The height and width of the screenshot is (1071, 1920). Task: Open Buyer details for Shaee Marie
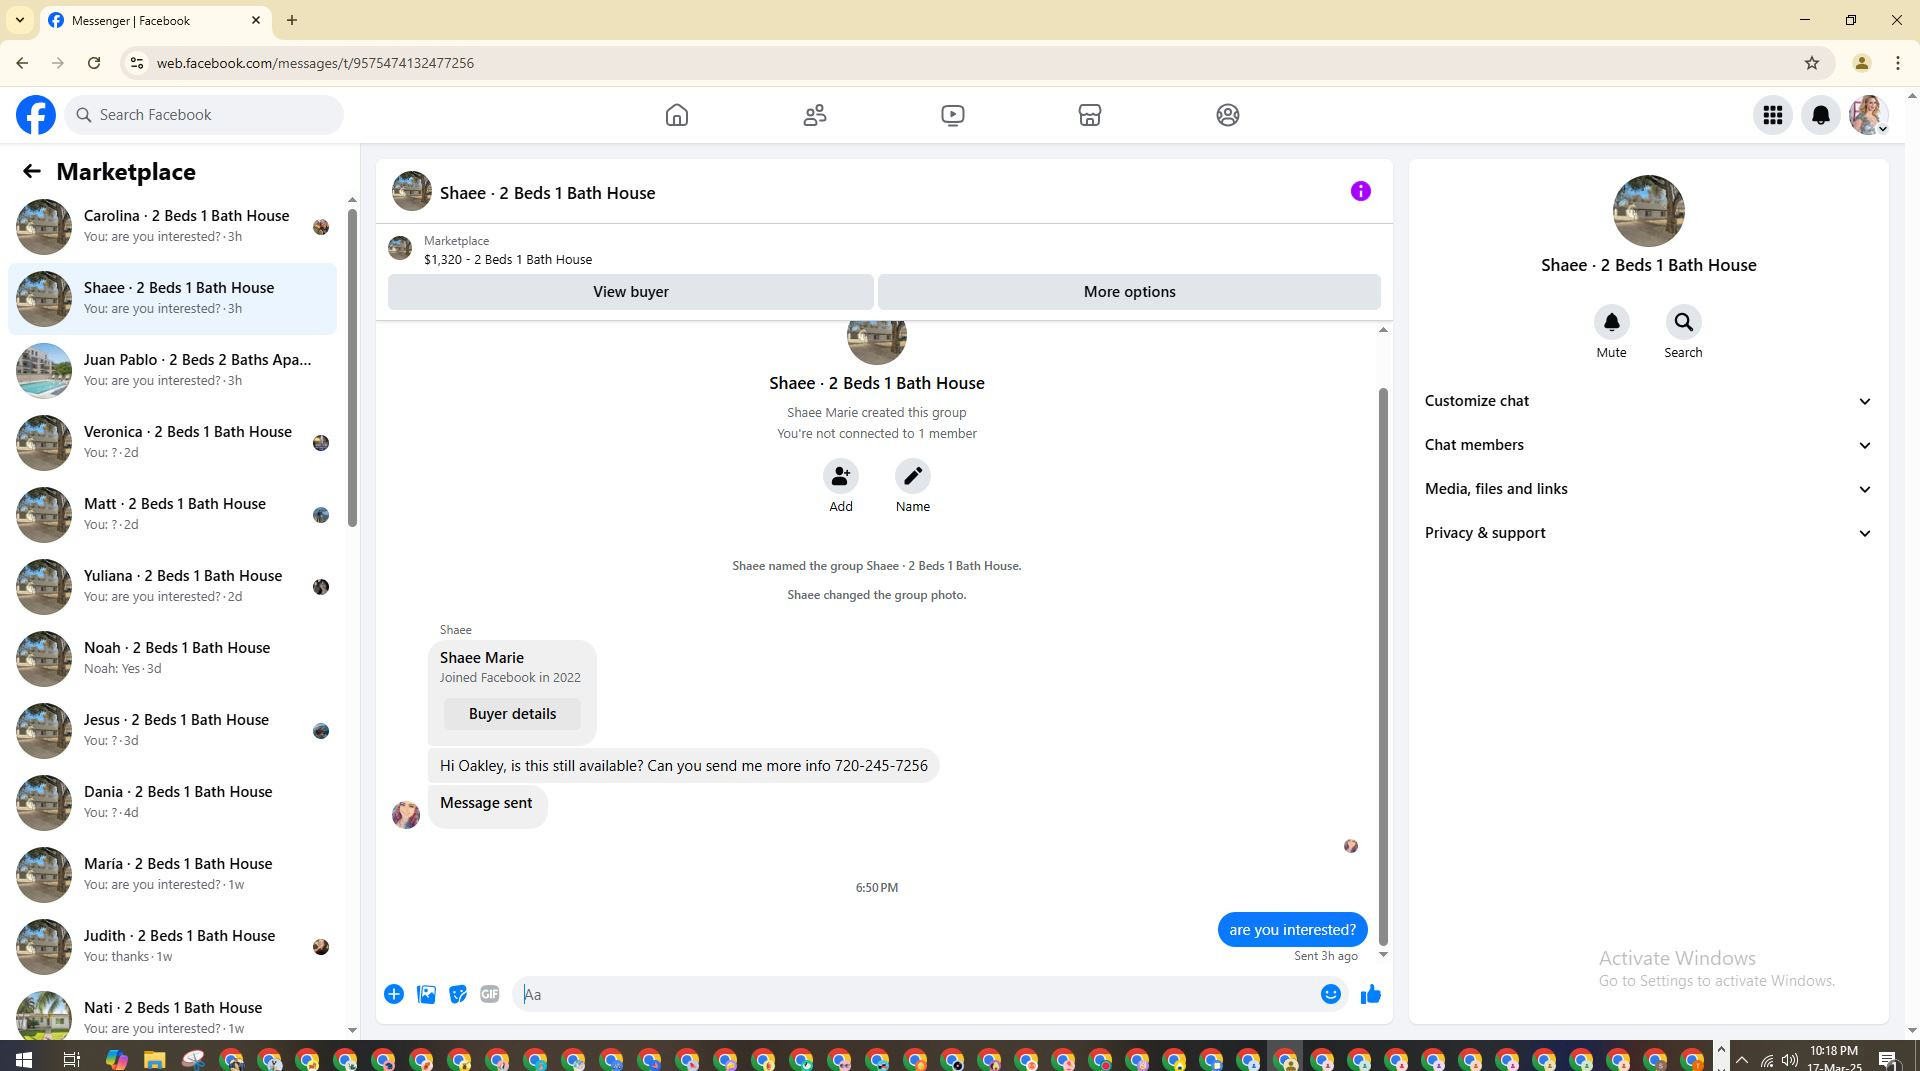coord(512,714)
